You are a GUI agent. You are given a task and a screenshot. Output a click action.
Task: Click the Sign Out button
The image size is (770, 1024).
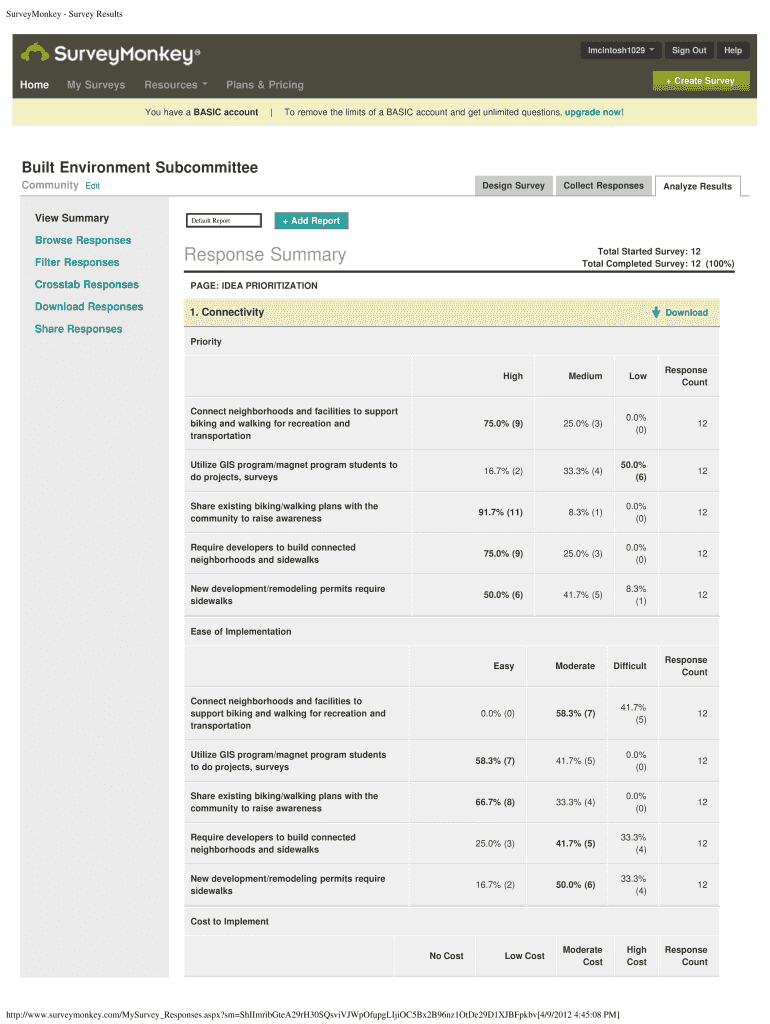click(688, 50)
